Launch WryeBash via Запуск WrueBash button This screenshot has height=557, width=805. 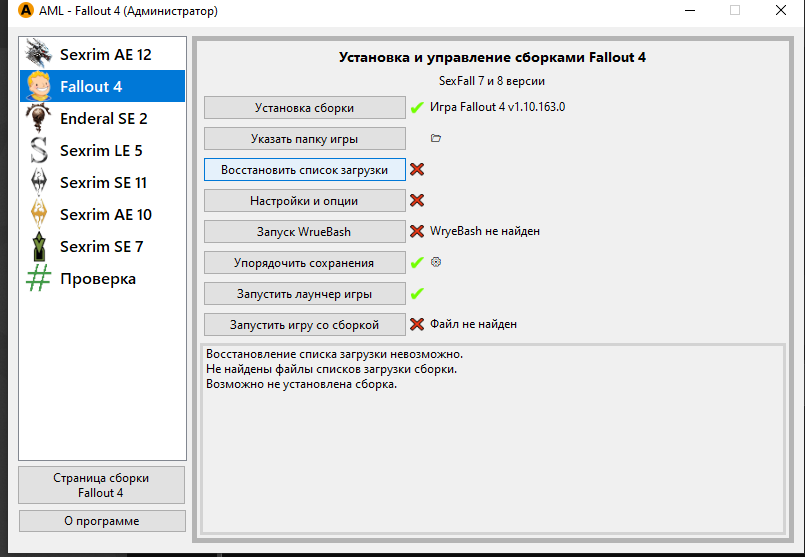[x=304, y=232]
